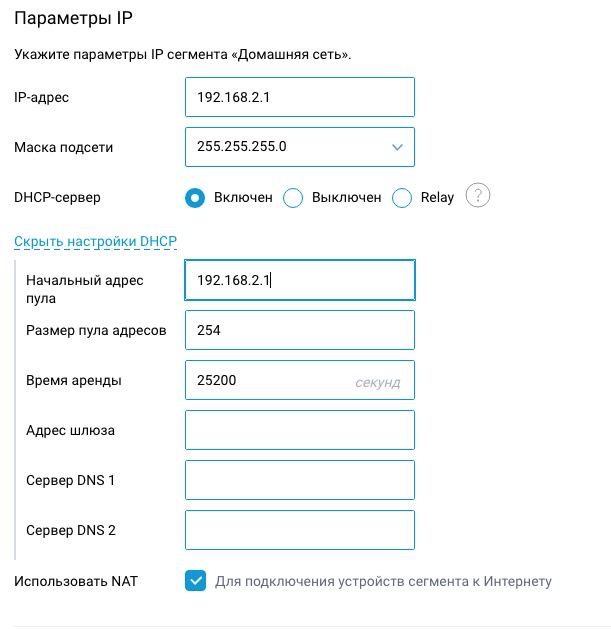Focus the "Сервер DNS 1" input

coord(300,480)
